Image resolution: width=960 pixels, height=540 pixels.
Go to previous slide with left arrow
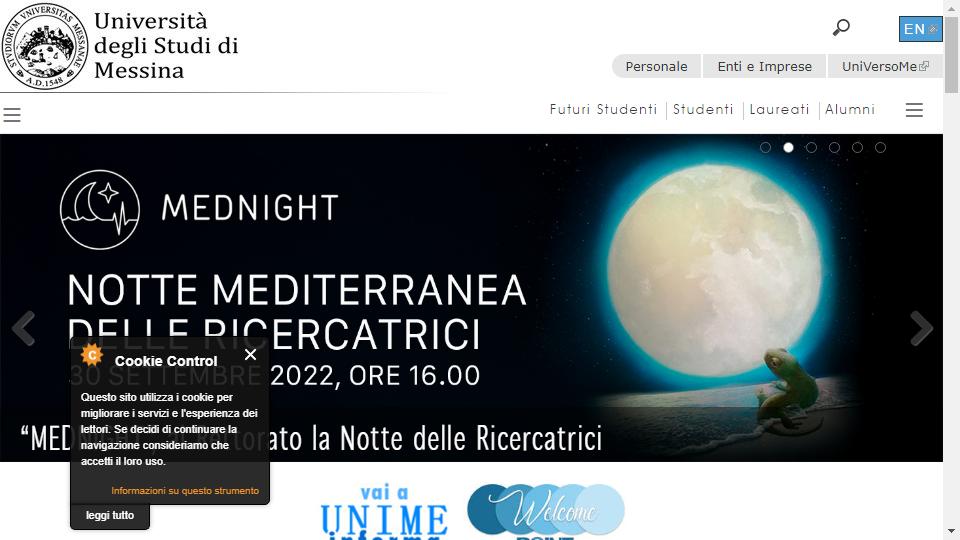coord(24,329)
